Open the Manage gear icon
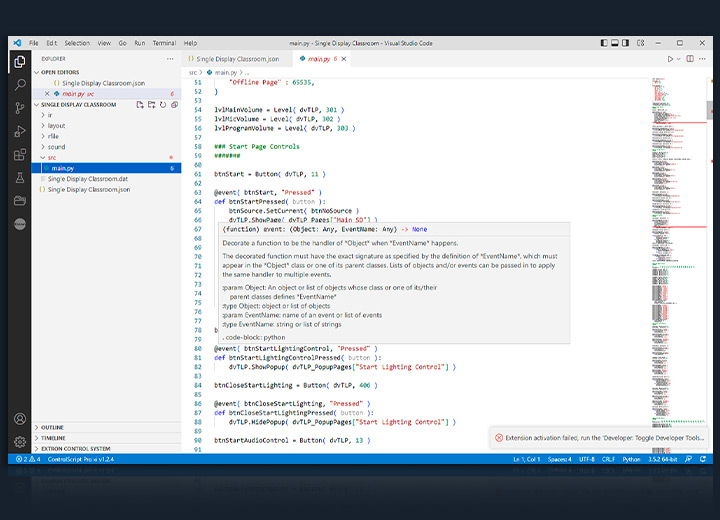The width and height of the screenshot is (720, 520). click(x=20, y=442)
